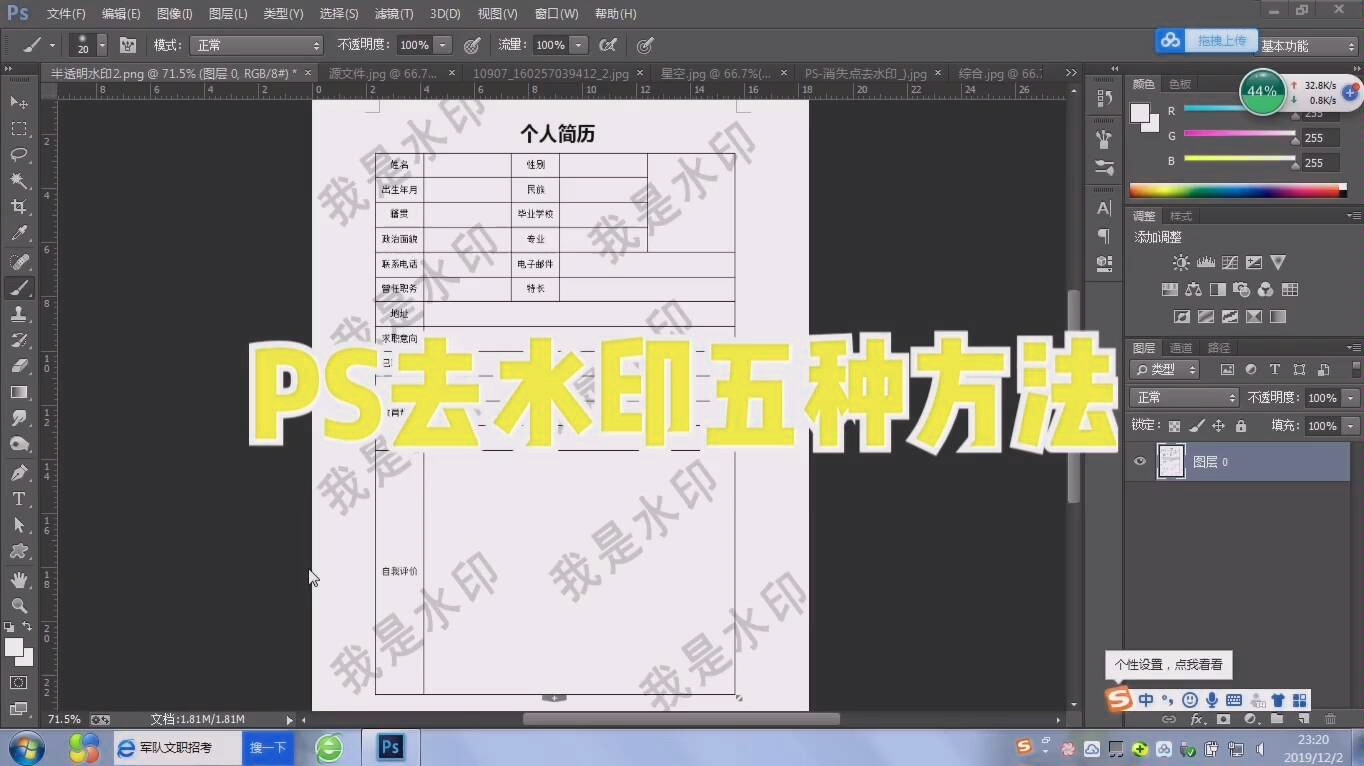Select the Move tool
This screenshot has height=766, width=1364.
tap(19, 103)
